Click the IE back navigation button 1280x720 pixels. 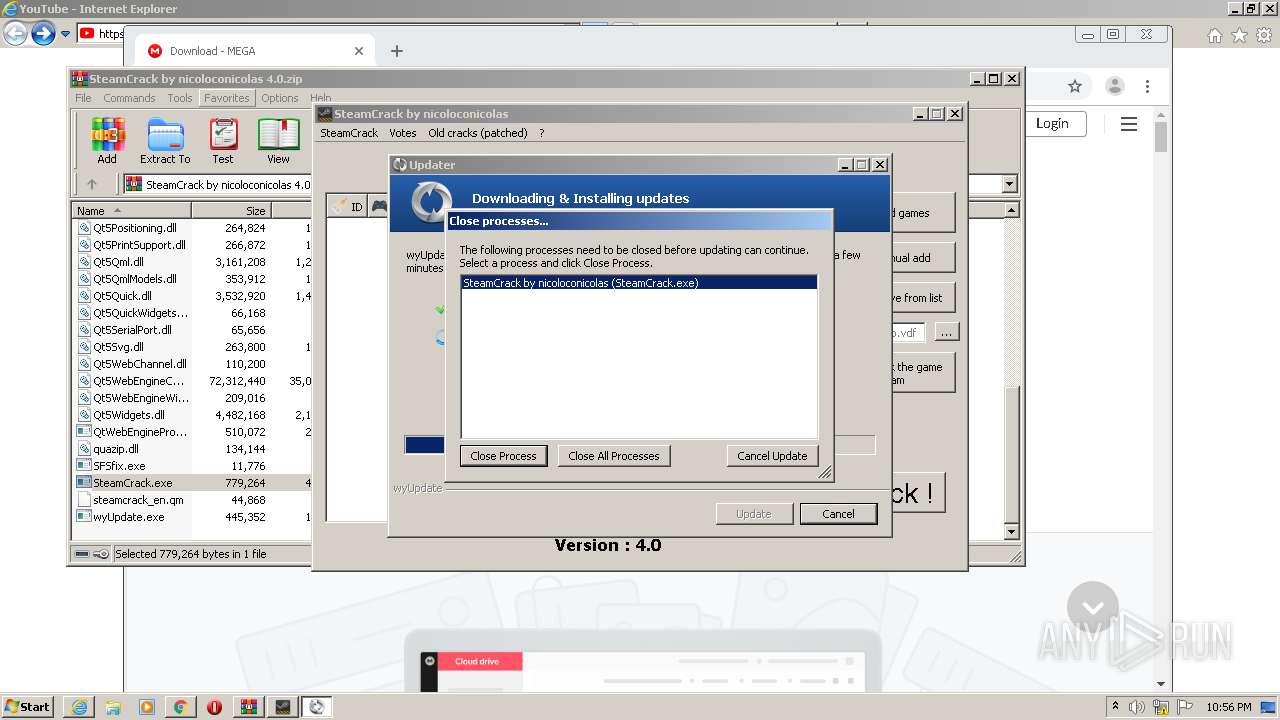point(15,33)
